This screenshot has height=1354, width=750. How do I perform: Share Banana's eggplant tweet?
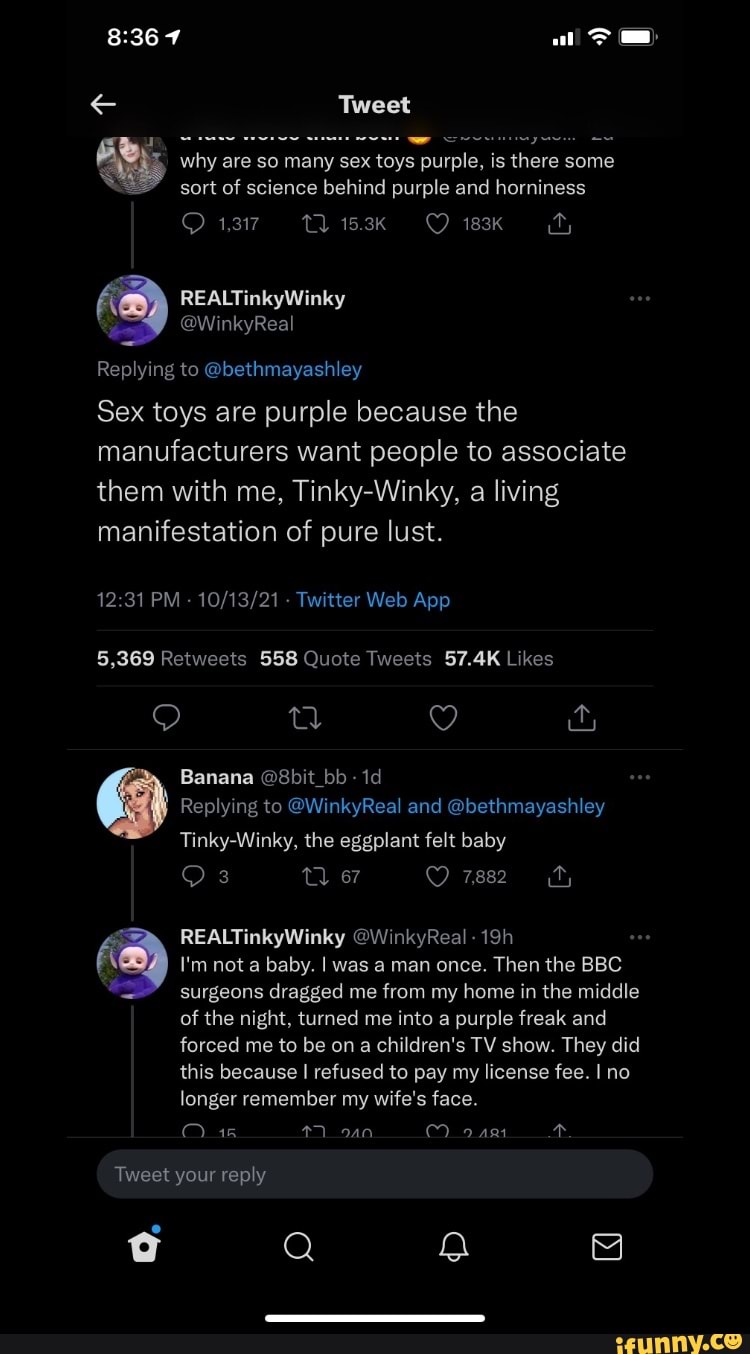click(x=560, y=877)
